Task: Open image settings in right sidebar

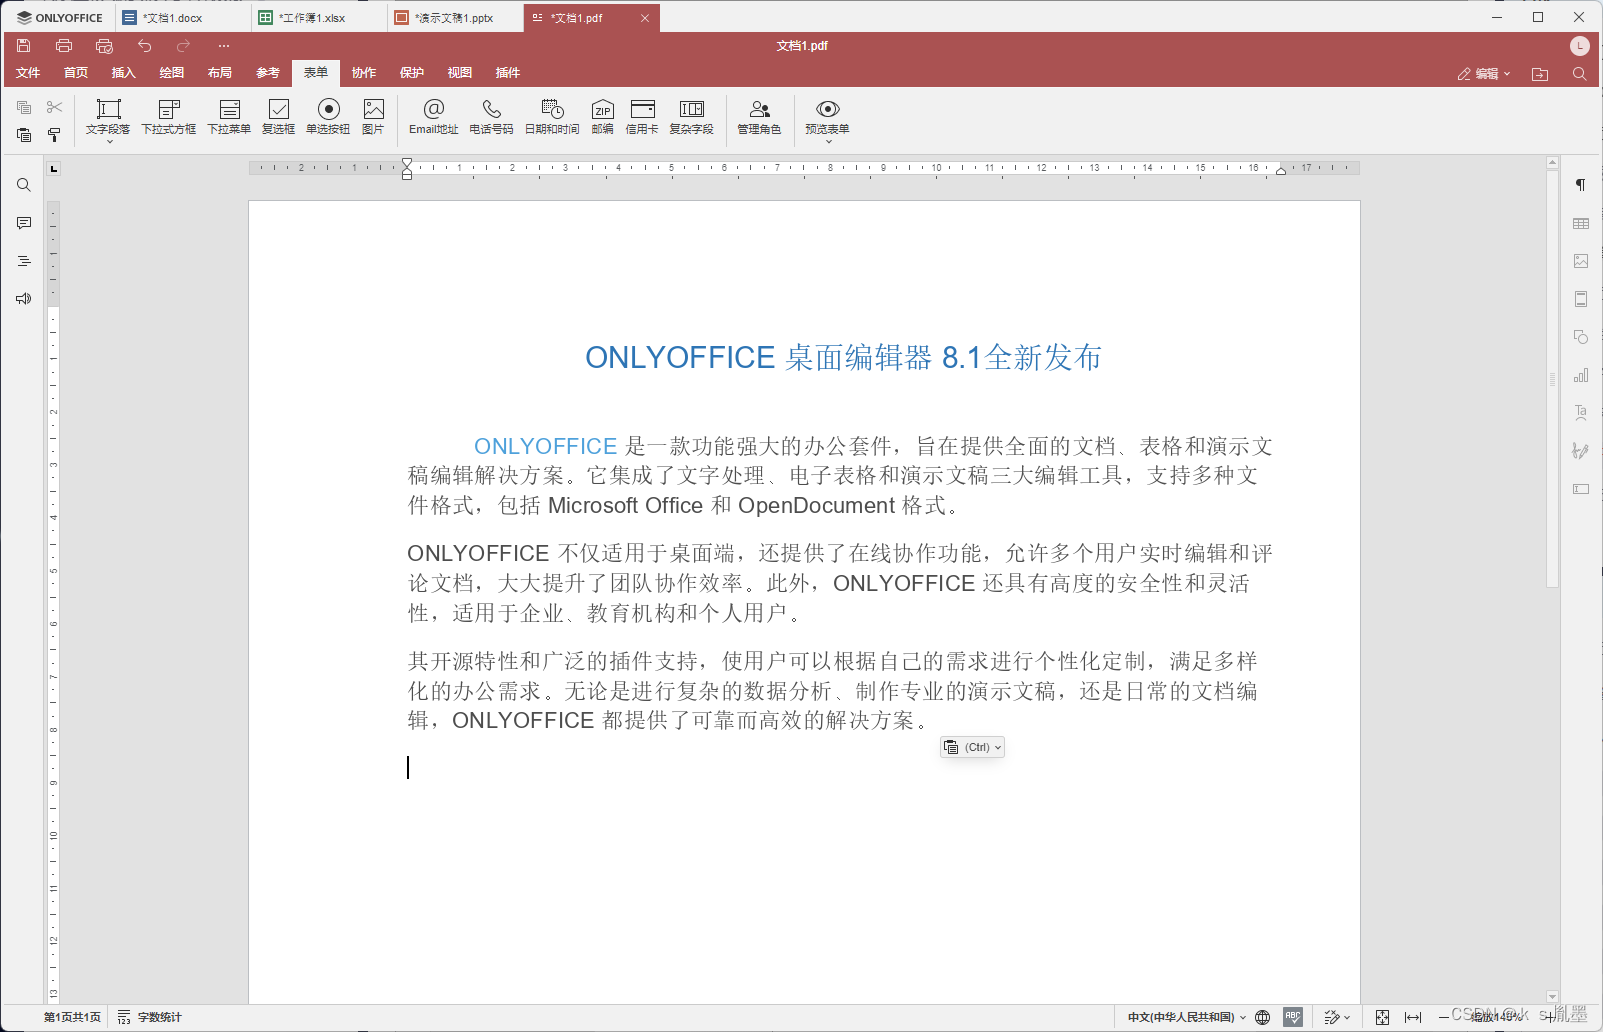Action: 1581,261
